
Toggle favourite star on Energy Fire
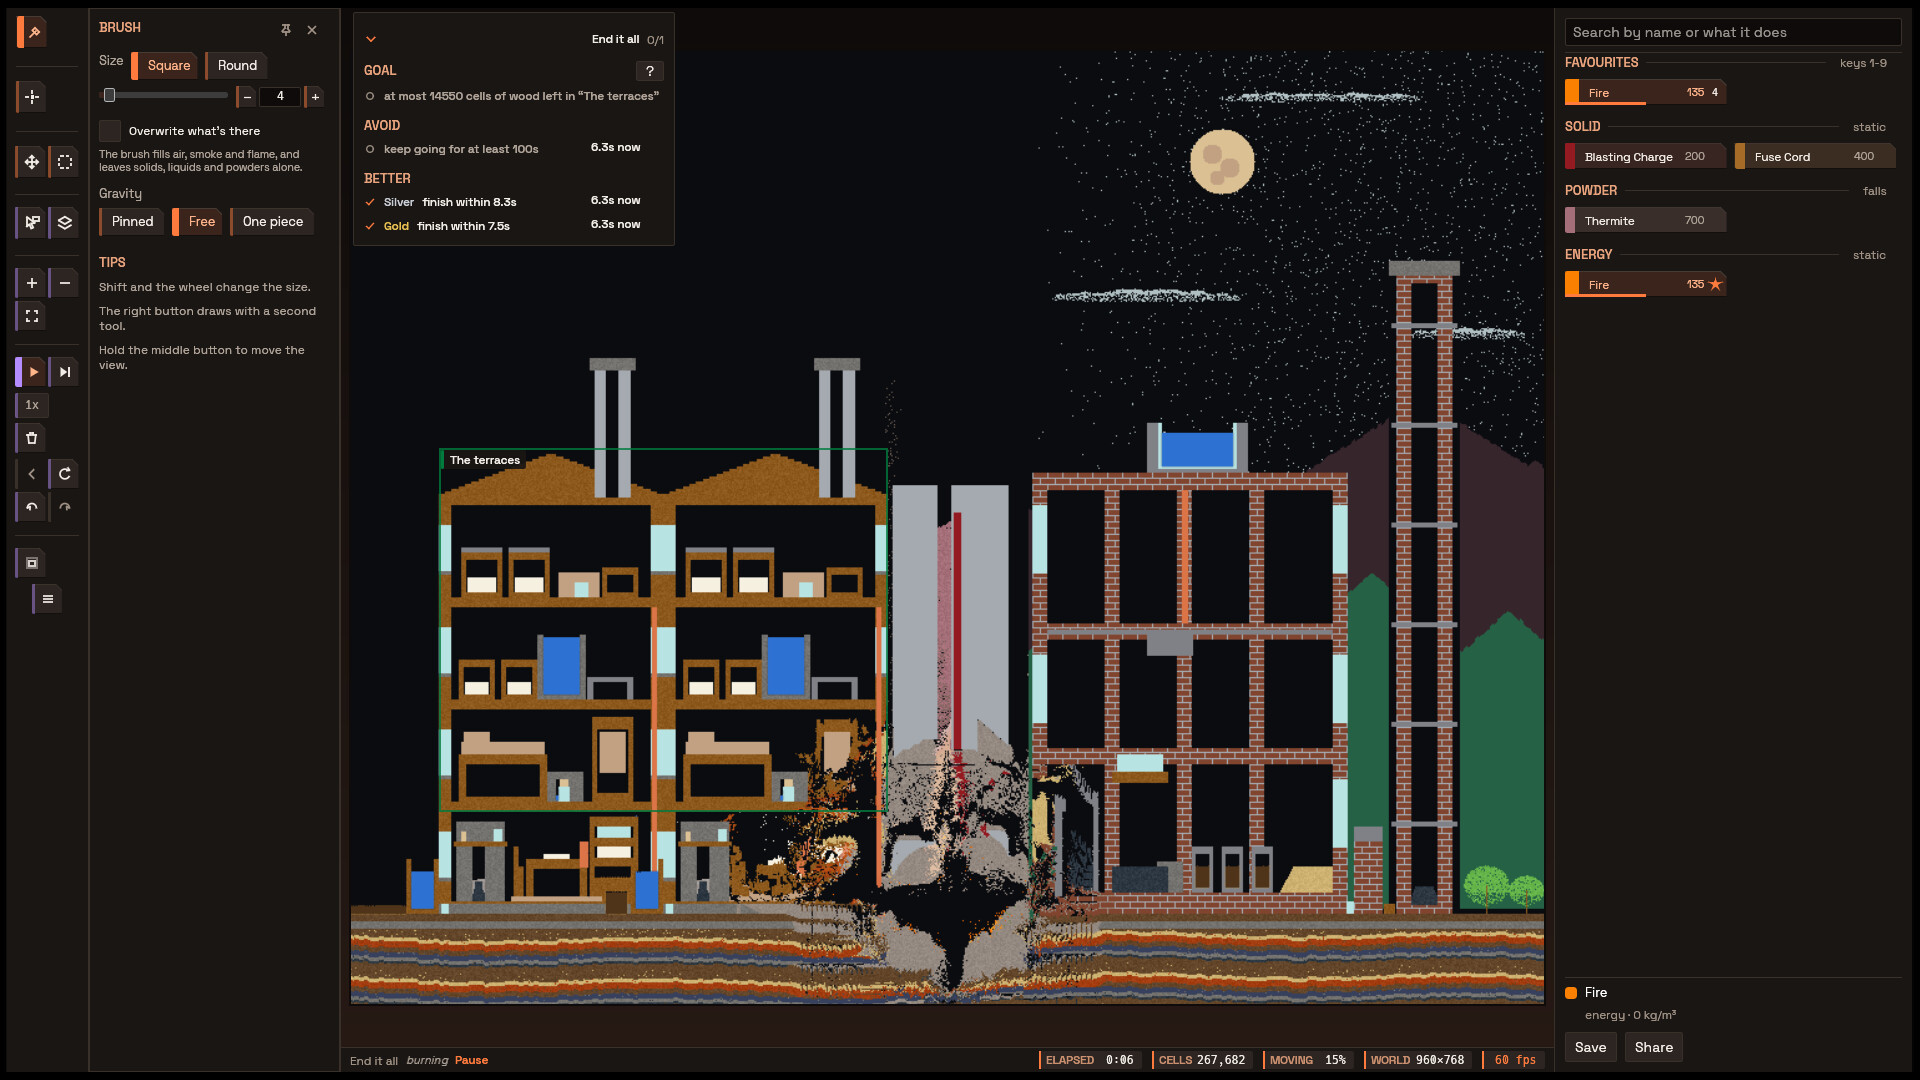[1716, 284]
